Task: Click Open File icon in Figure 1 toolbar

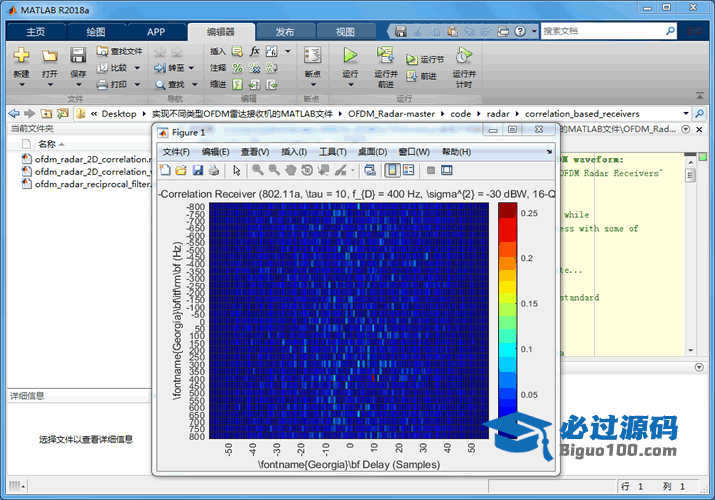Action: [181, 170]
